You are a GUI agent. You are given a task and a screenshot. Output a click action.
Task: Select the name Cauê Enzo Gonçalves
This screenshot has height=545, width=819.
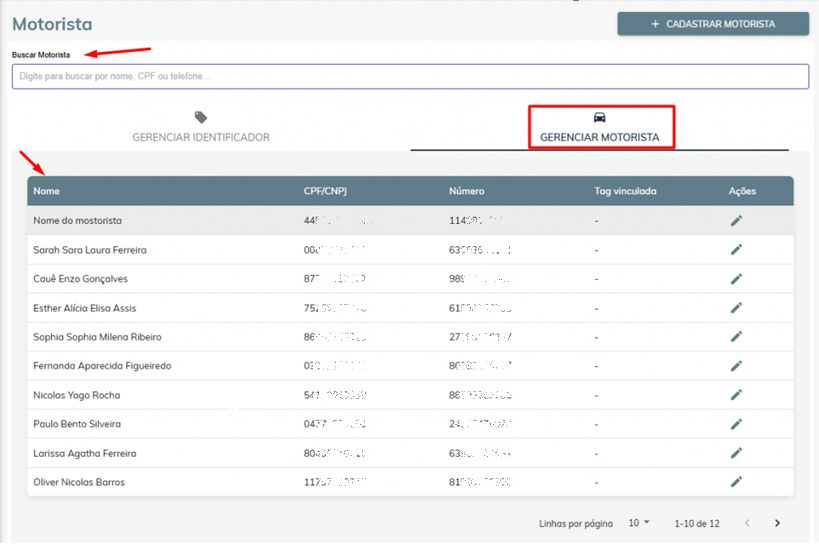point(80,279)
